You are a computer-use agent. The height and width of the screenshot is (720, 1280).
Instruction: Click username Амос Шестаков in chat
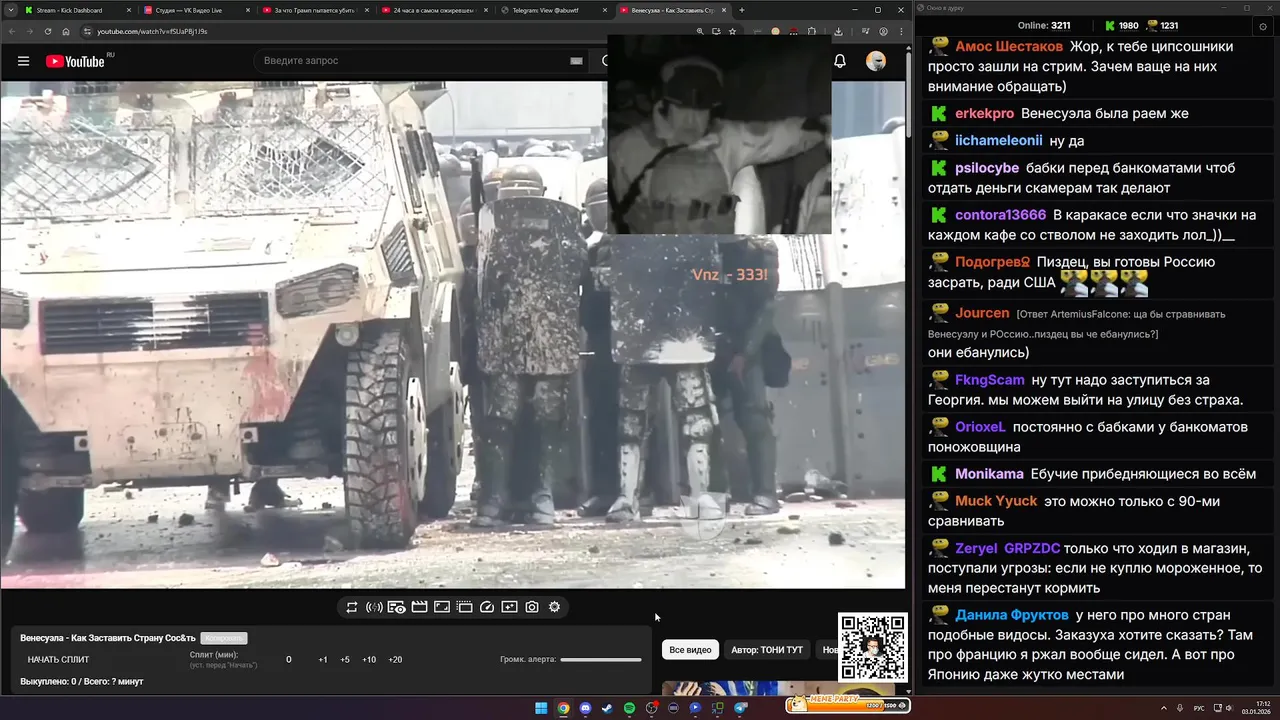click(1009, 47)
